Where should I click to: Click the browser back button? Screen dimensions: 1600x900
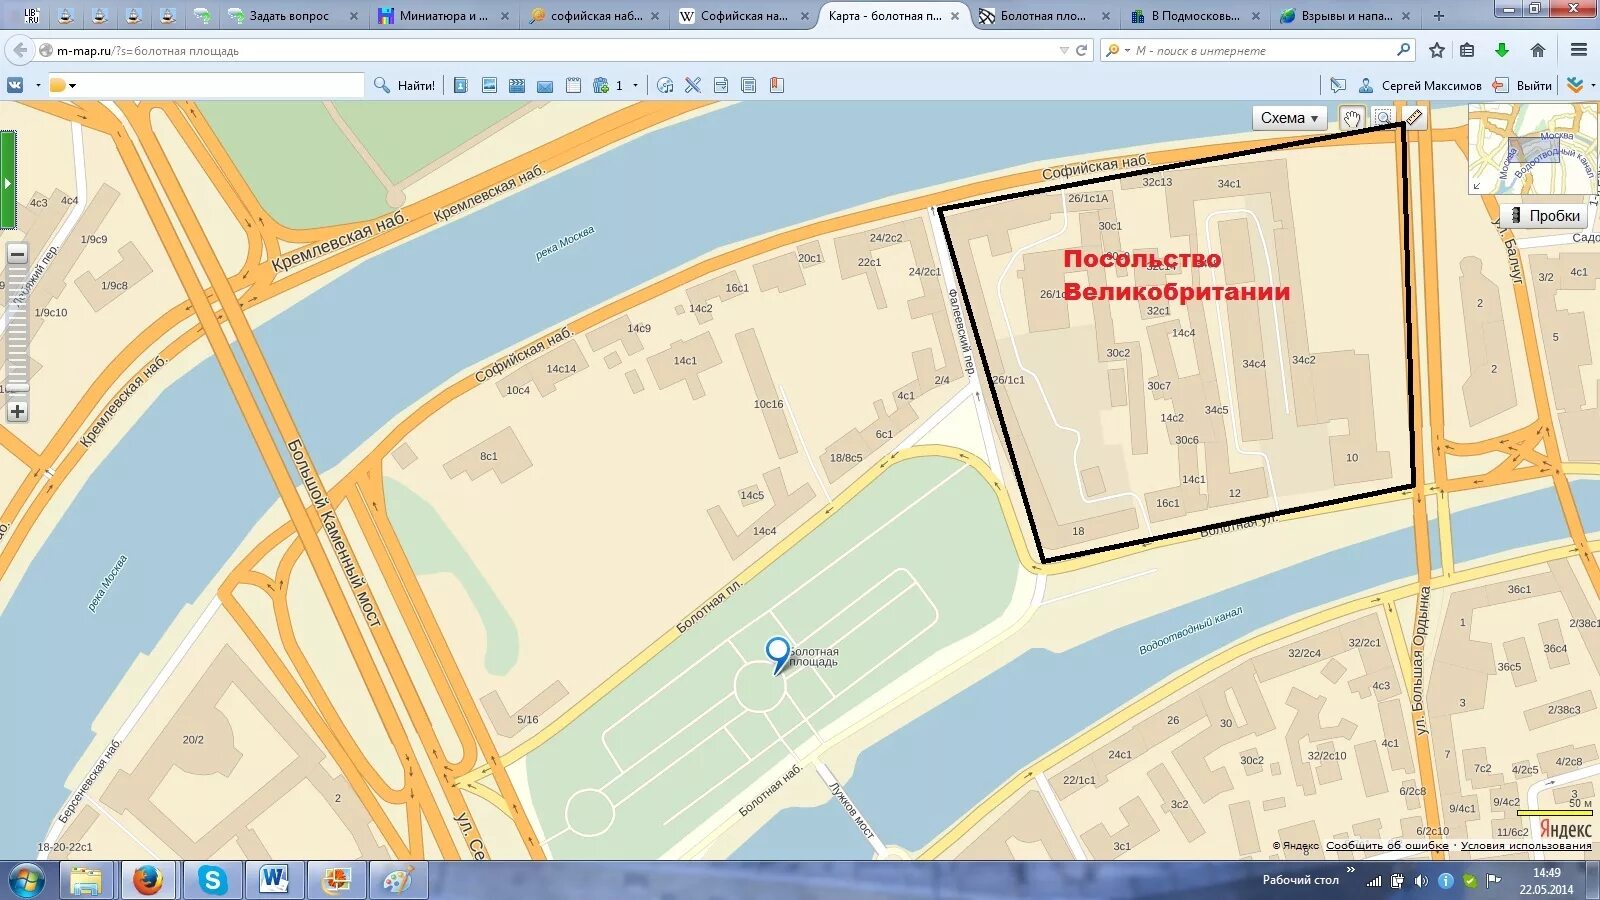click(x=20, y=50)
